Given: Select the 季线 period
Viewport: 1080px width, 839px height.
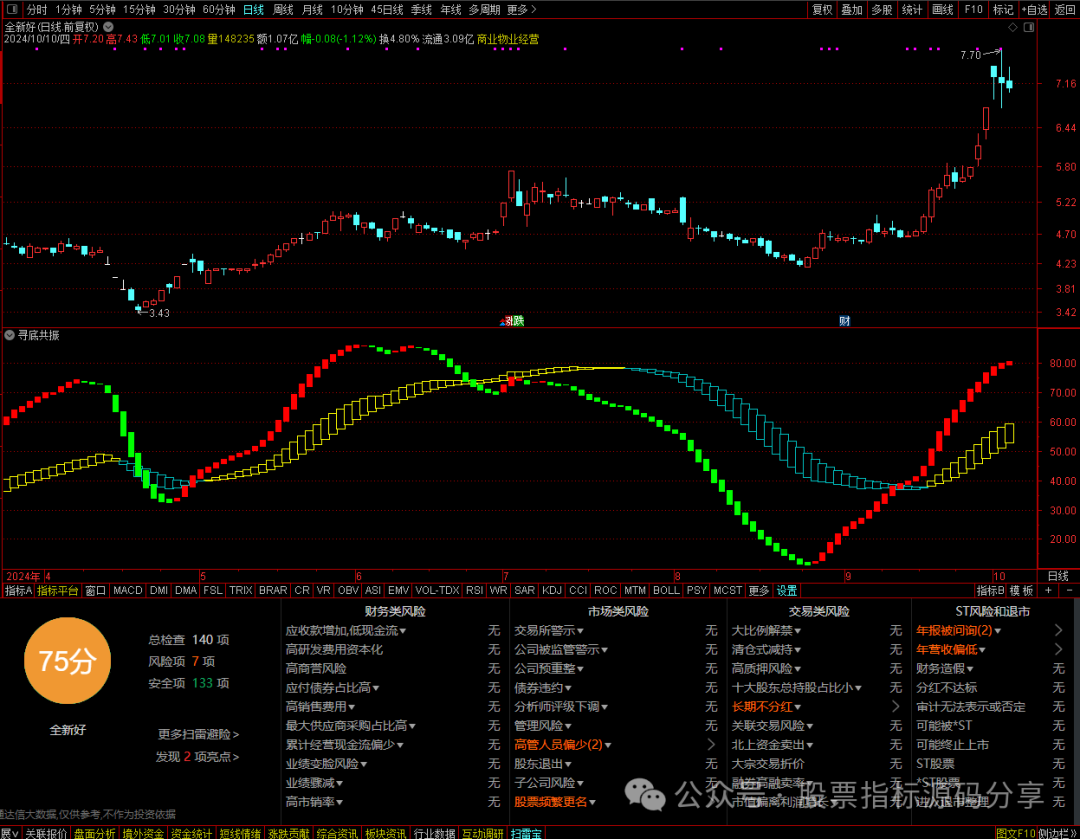Looking at the screenshot, I should (x=421, y=10).
